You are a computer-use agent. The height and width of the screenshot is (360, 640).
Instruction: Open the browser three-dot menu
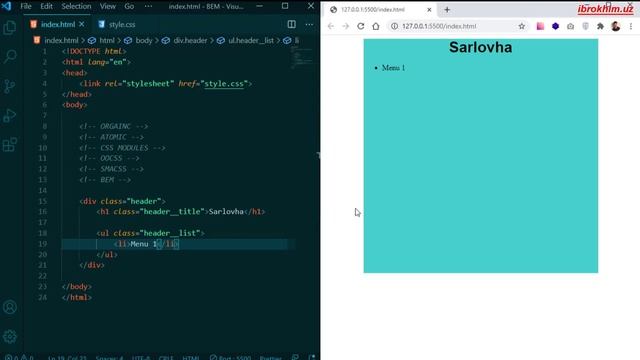coord(631,26)
